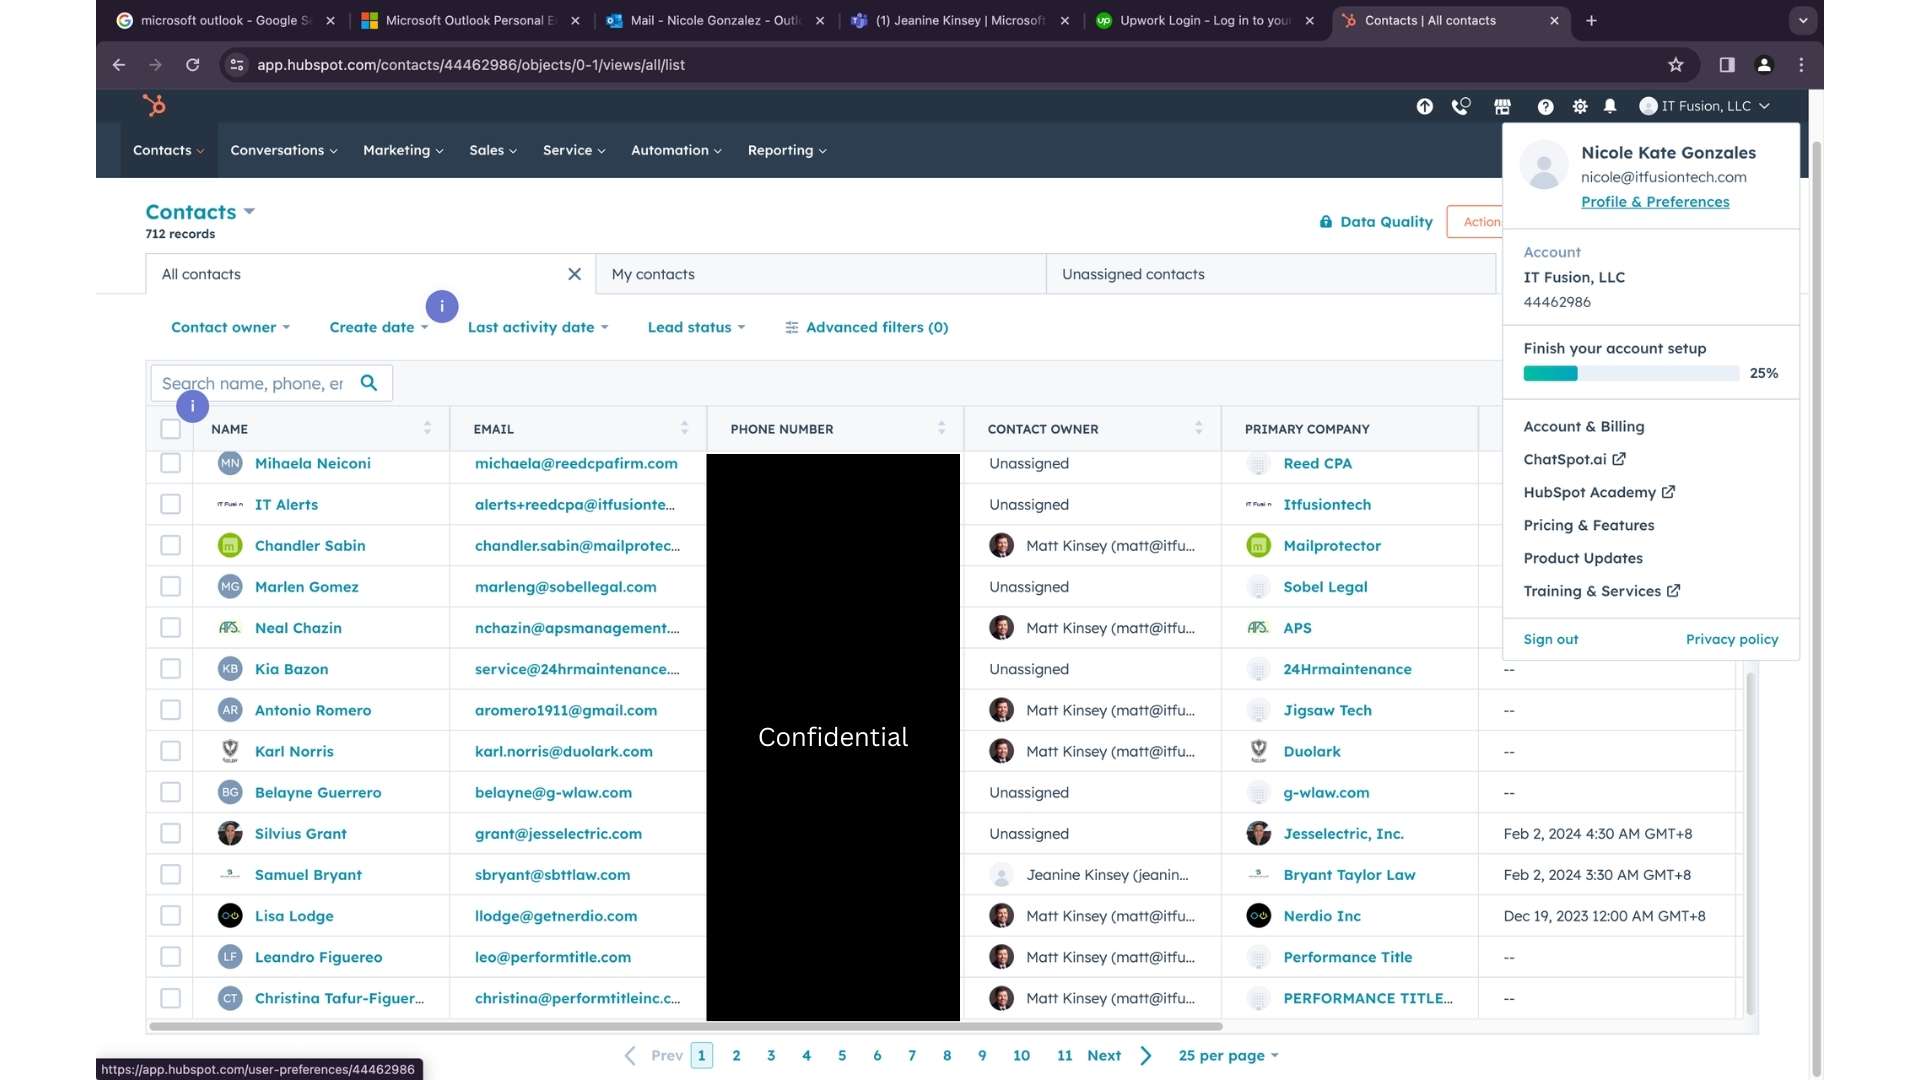
Task: Go back in browser history
Action: [x=119, y=65]
